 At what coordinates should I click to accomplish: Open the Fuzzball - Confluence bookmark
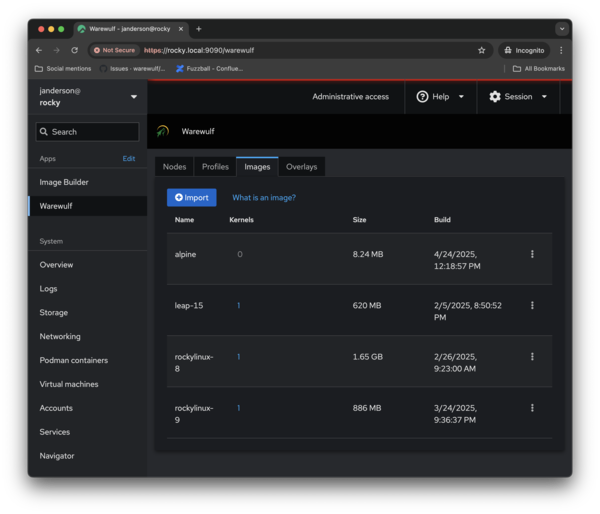[209, 69]
